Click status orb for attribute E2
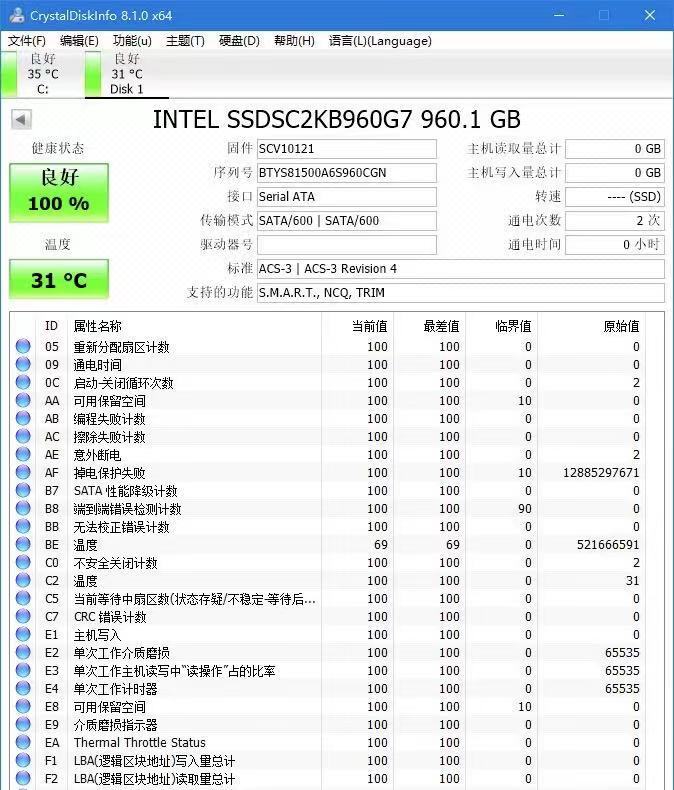The height and width of the screenshot is (790, 674). point(23,652)
